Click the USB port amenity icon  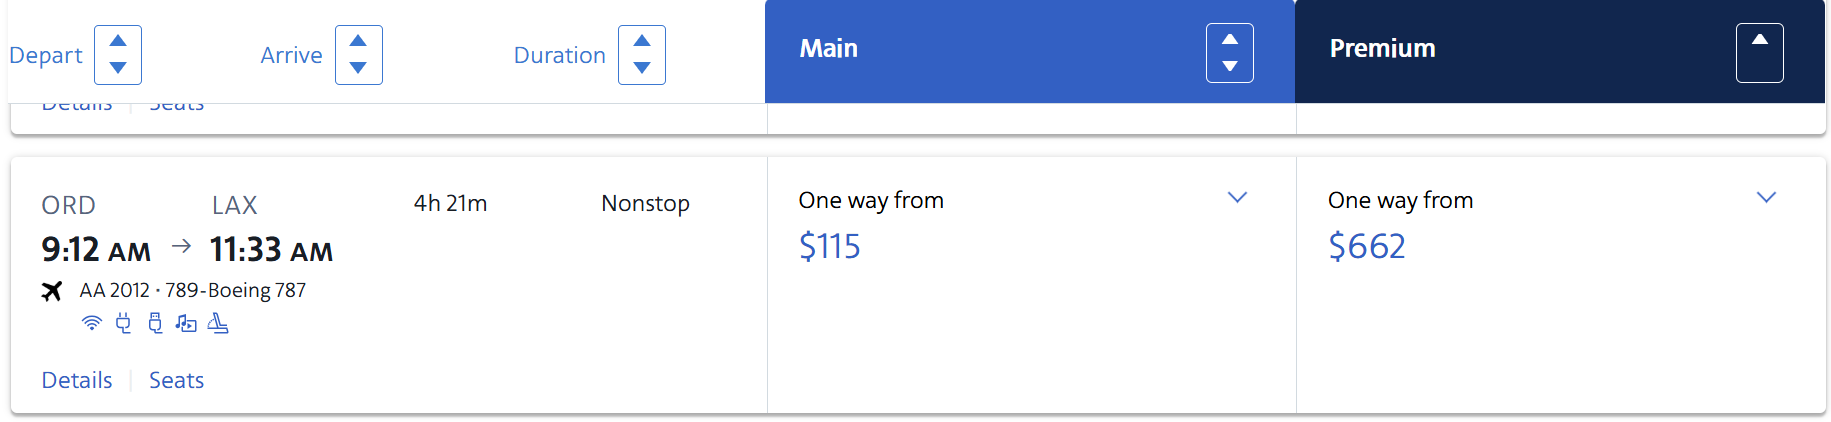(155, 323)
